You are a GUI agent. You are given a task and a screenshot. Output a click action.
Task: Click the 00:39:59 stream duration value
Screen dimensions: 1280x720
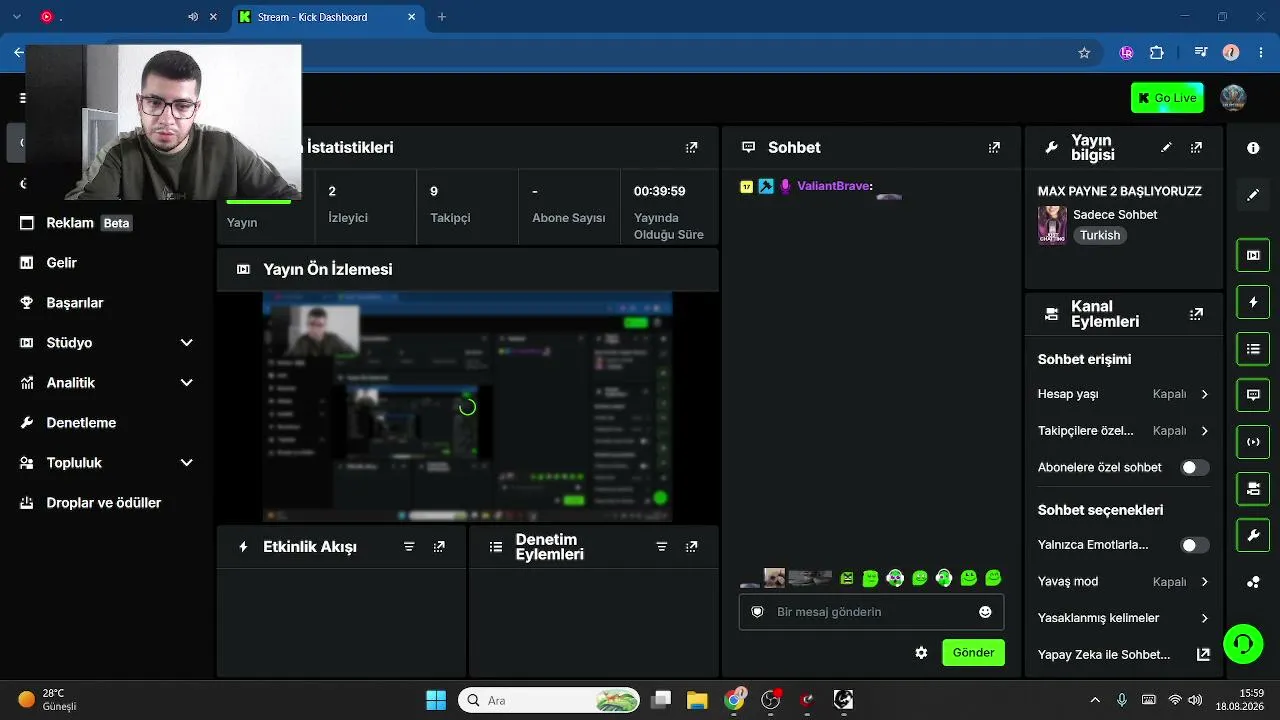(660, 191)
